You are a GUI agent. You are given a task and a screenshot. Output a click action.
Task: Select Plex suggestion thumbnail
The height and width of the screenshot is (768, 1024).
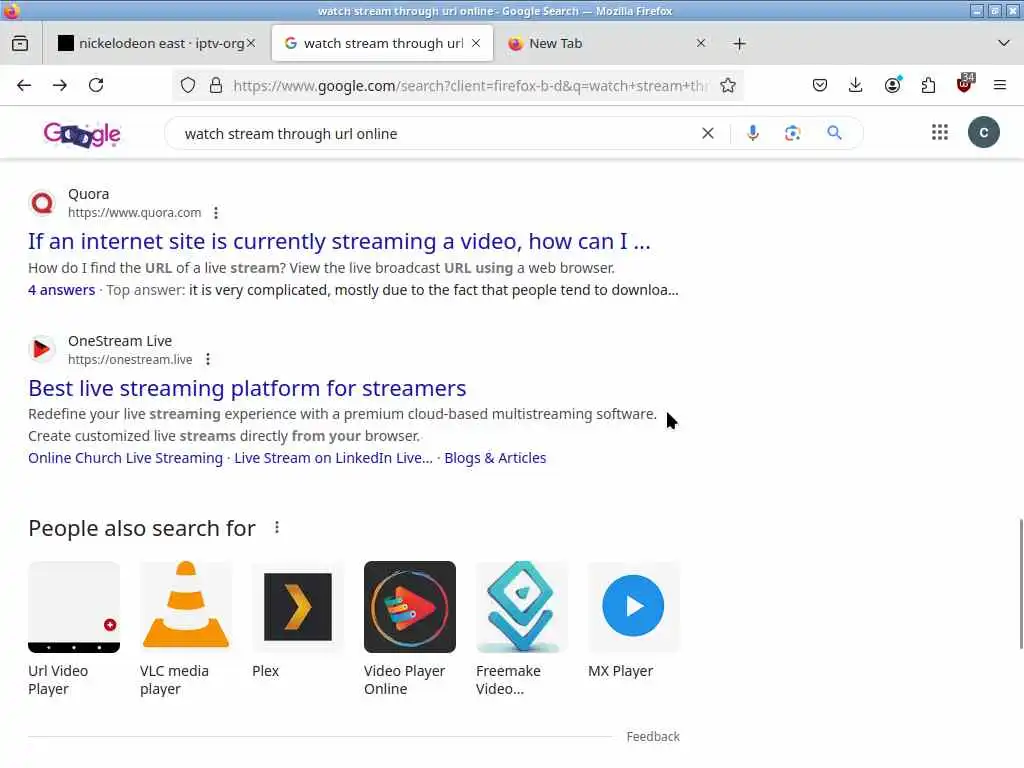tap(298, 607)
